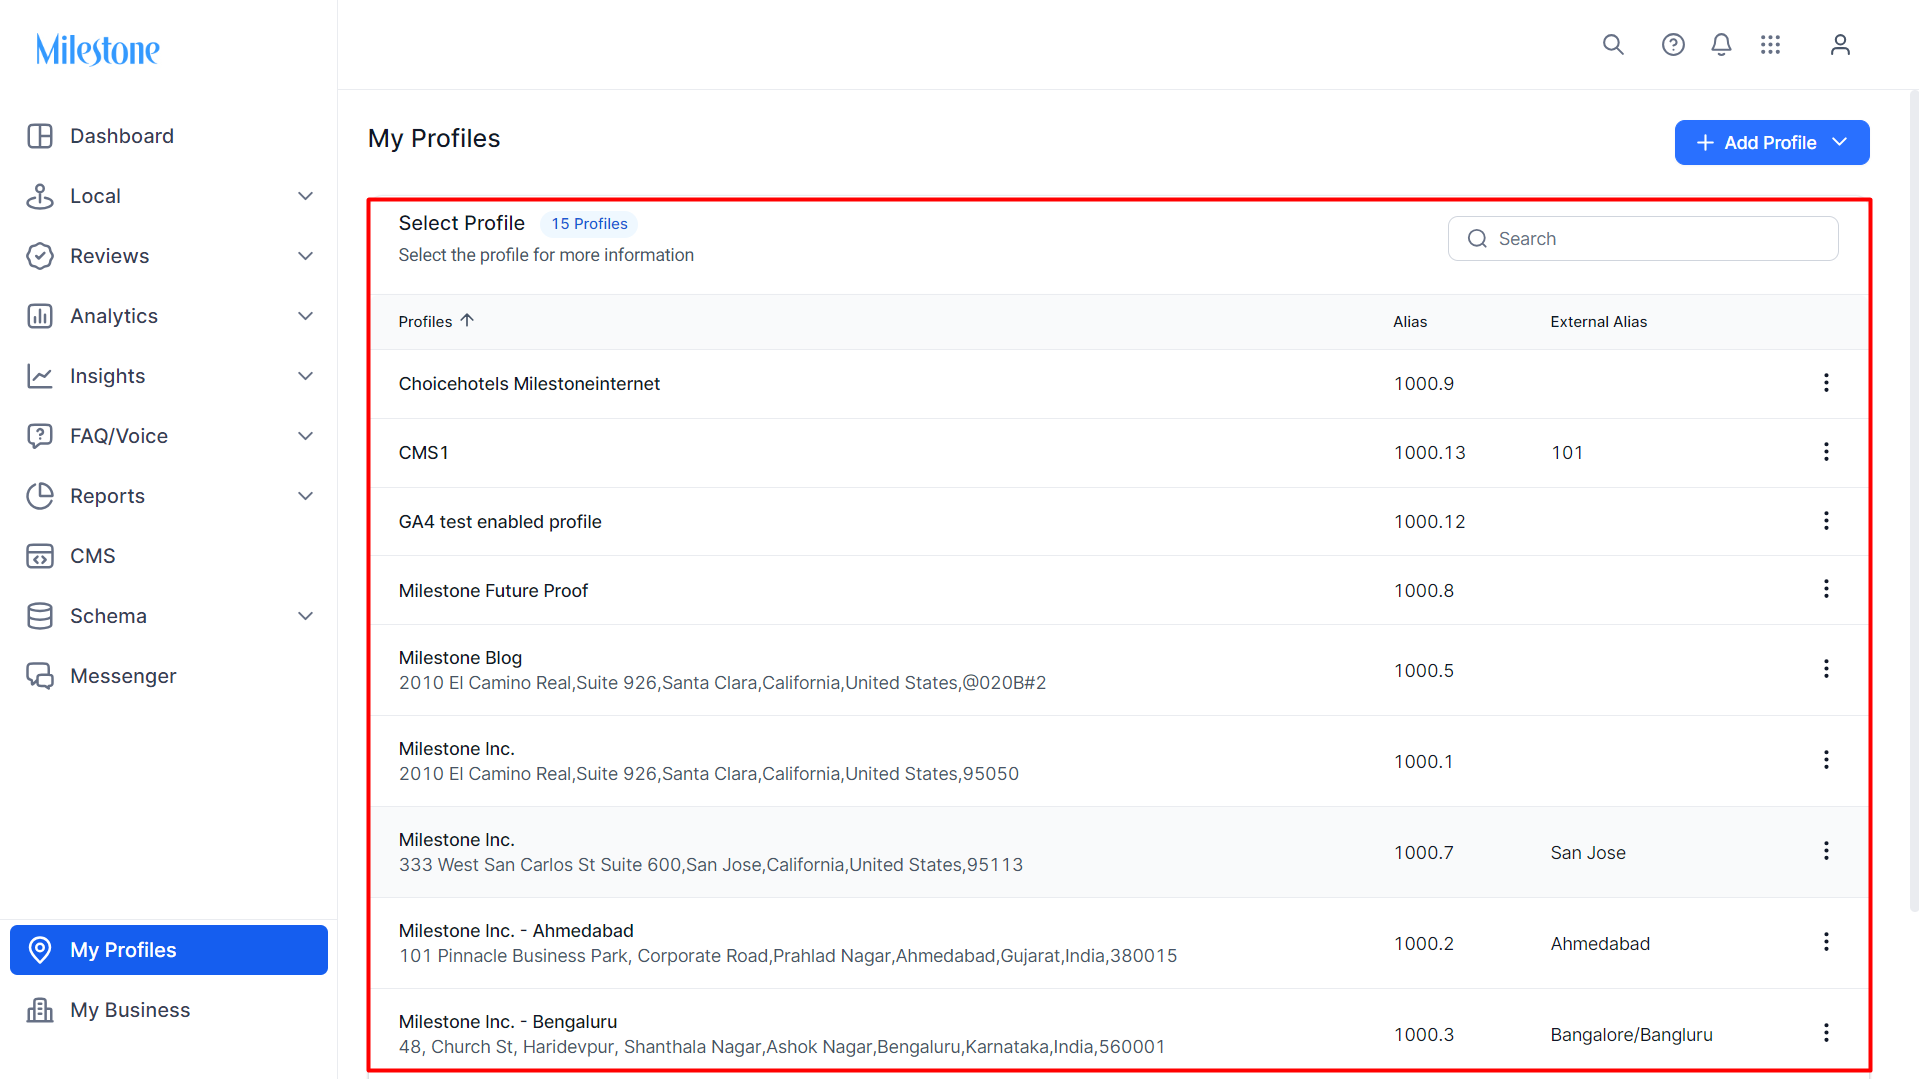Image resolution: width=1919 pixels, height=1079 pixels.
Task: Click the profile Search input field
Action: pyautogui.click(x=1643, y=239)
